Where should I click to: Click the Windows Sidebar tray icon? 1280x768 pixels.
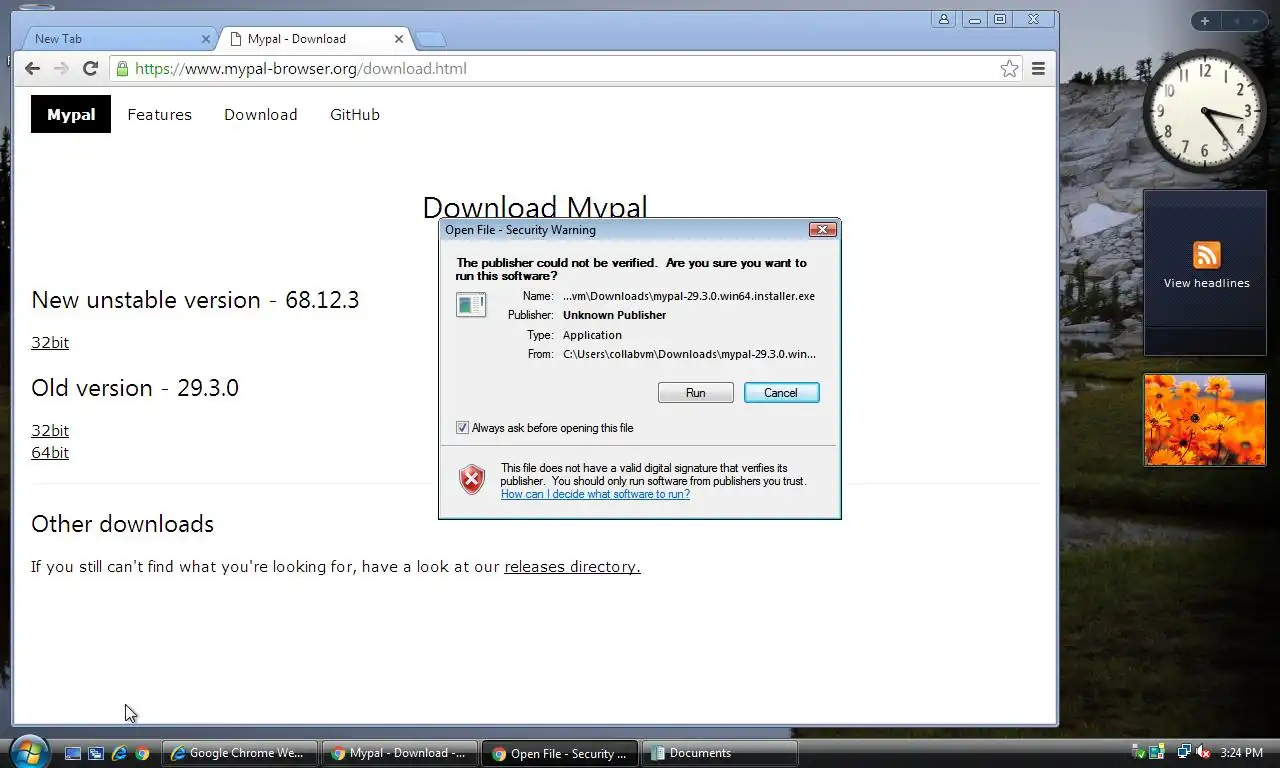pos(1157,752)
